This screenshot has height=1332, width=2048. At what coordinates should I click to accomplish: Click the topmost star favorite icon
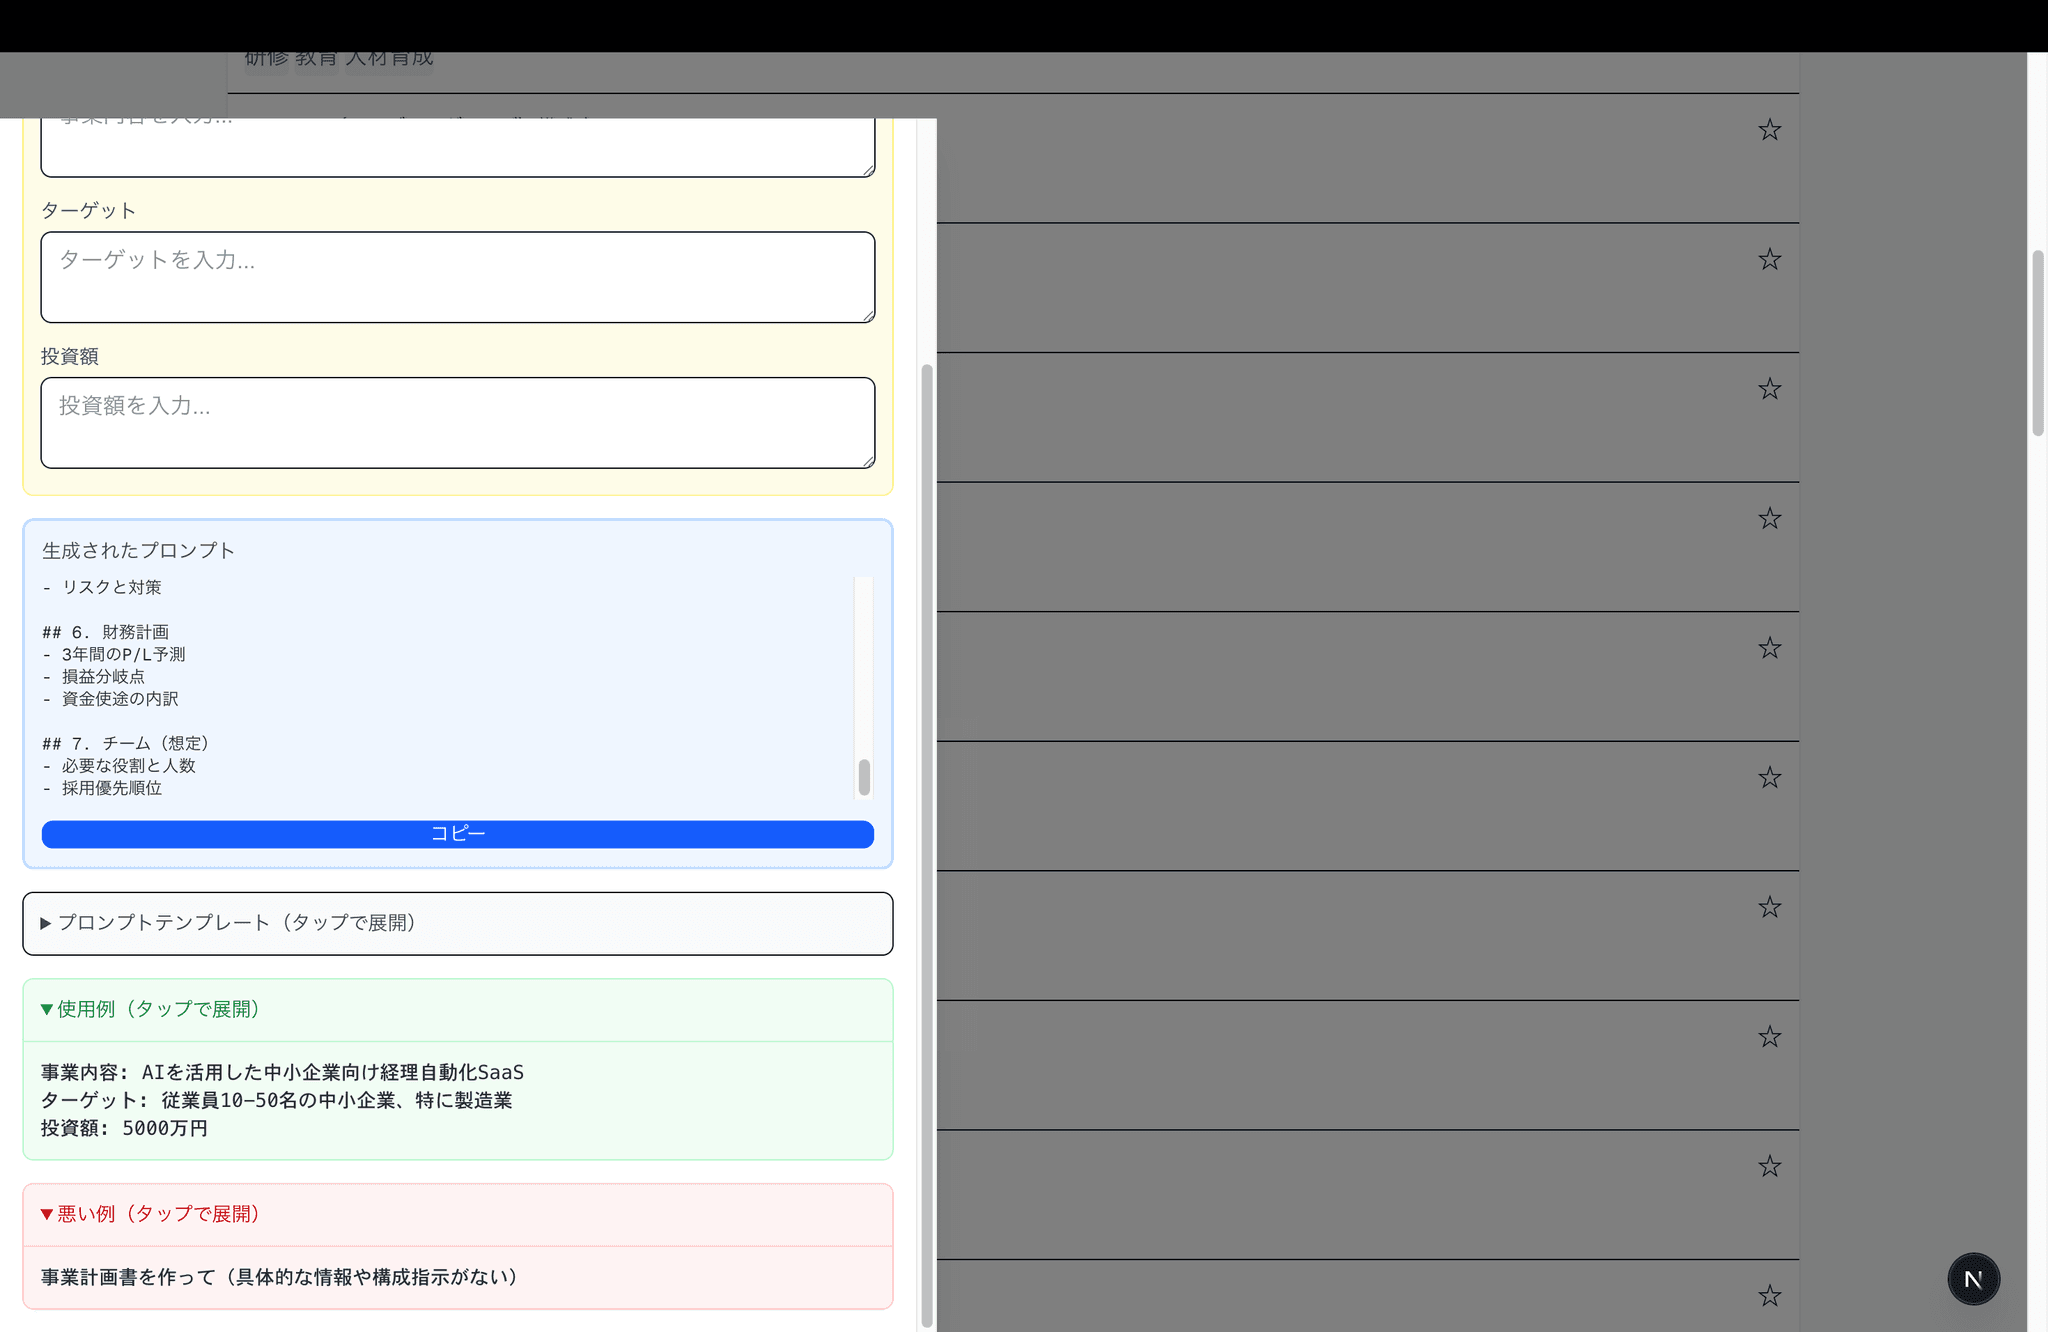coord(1769,130)
